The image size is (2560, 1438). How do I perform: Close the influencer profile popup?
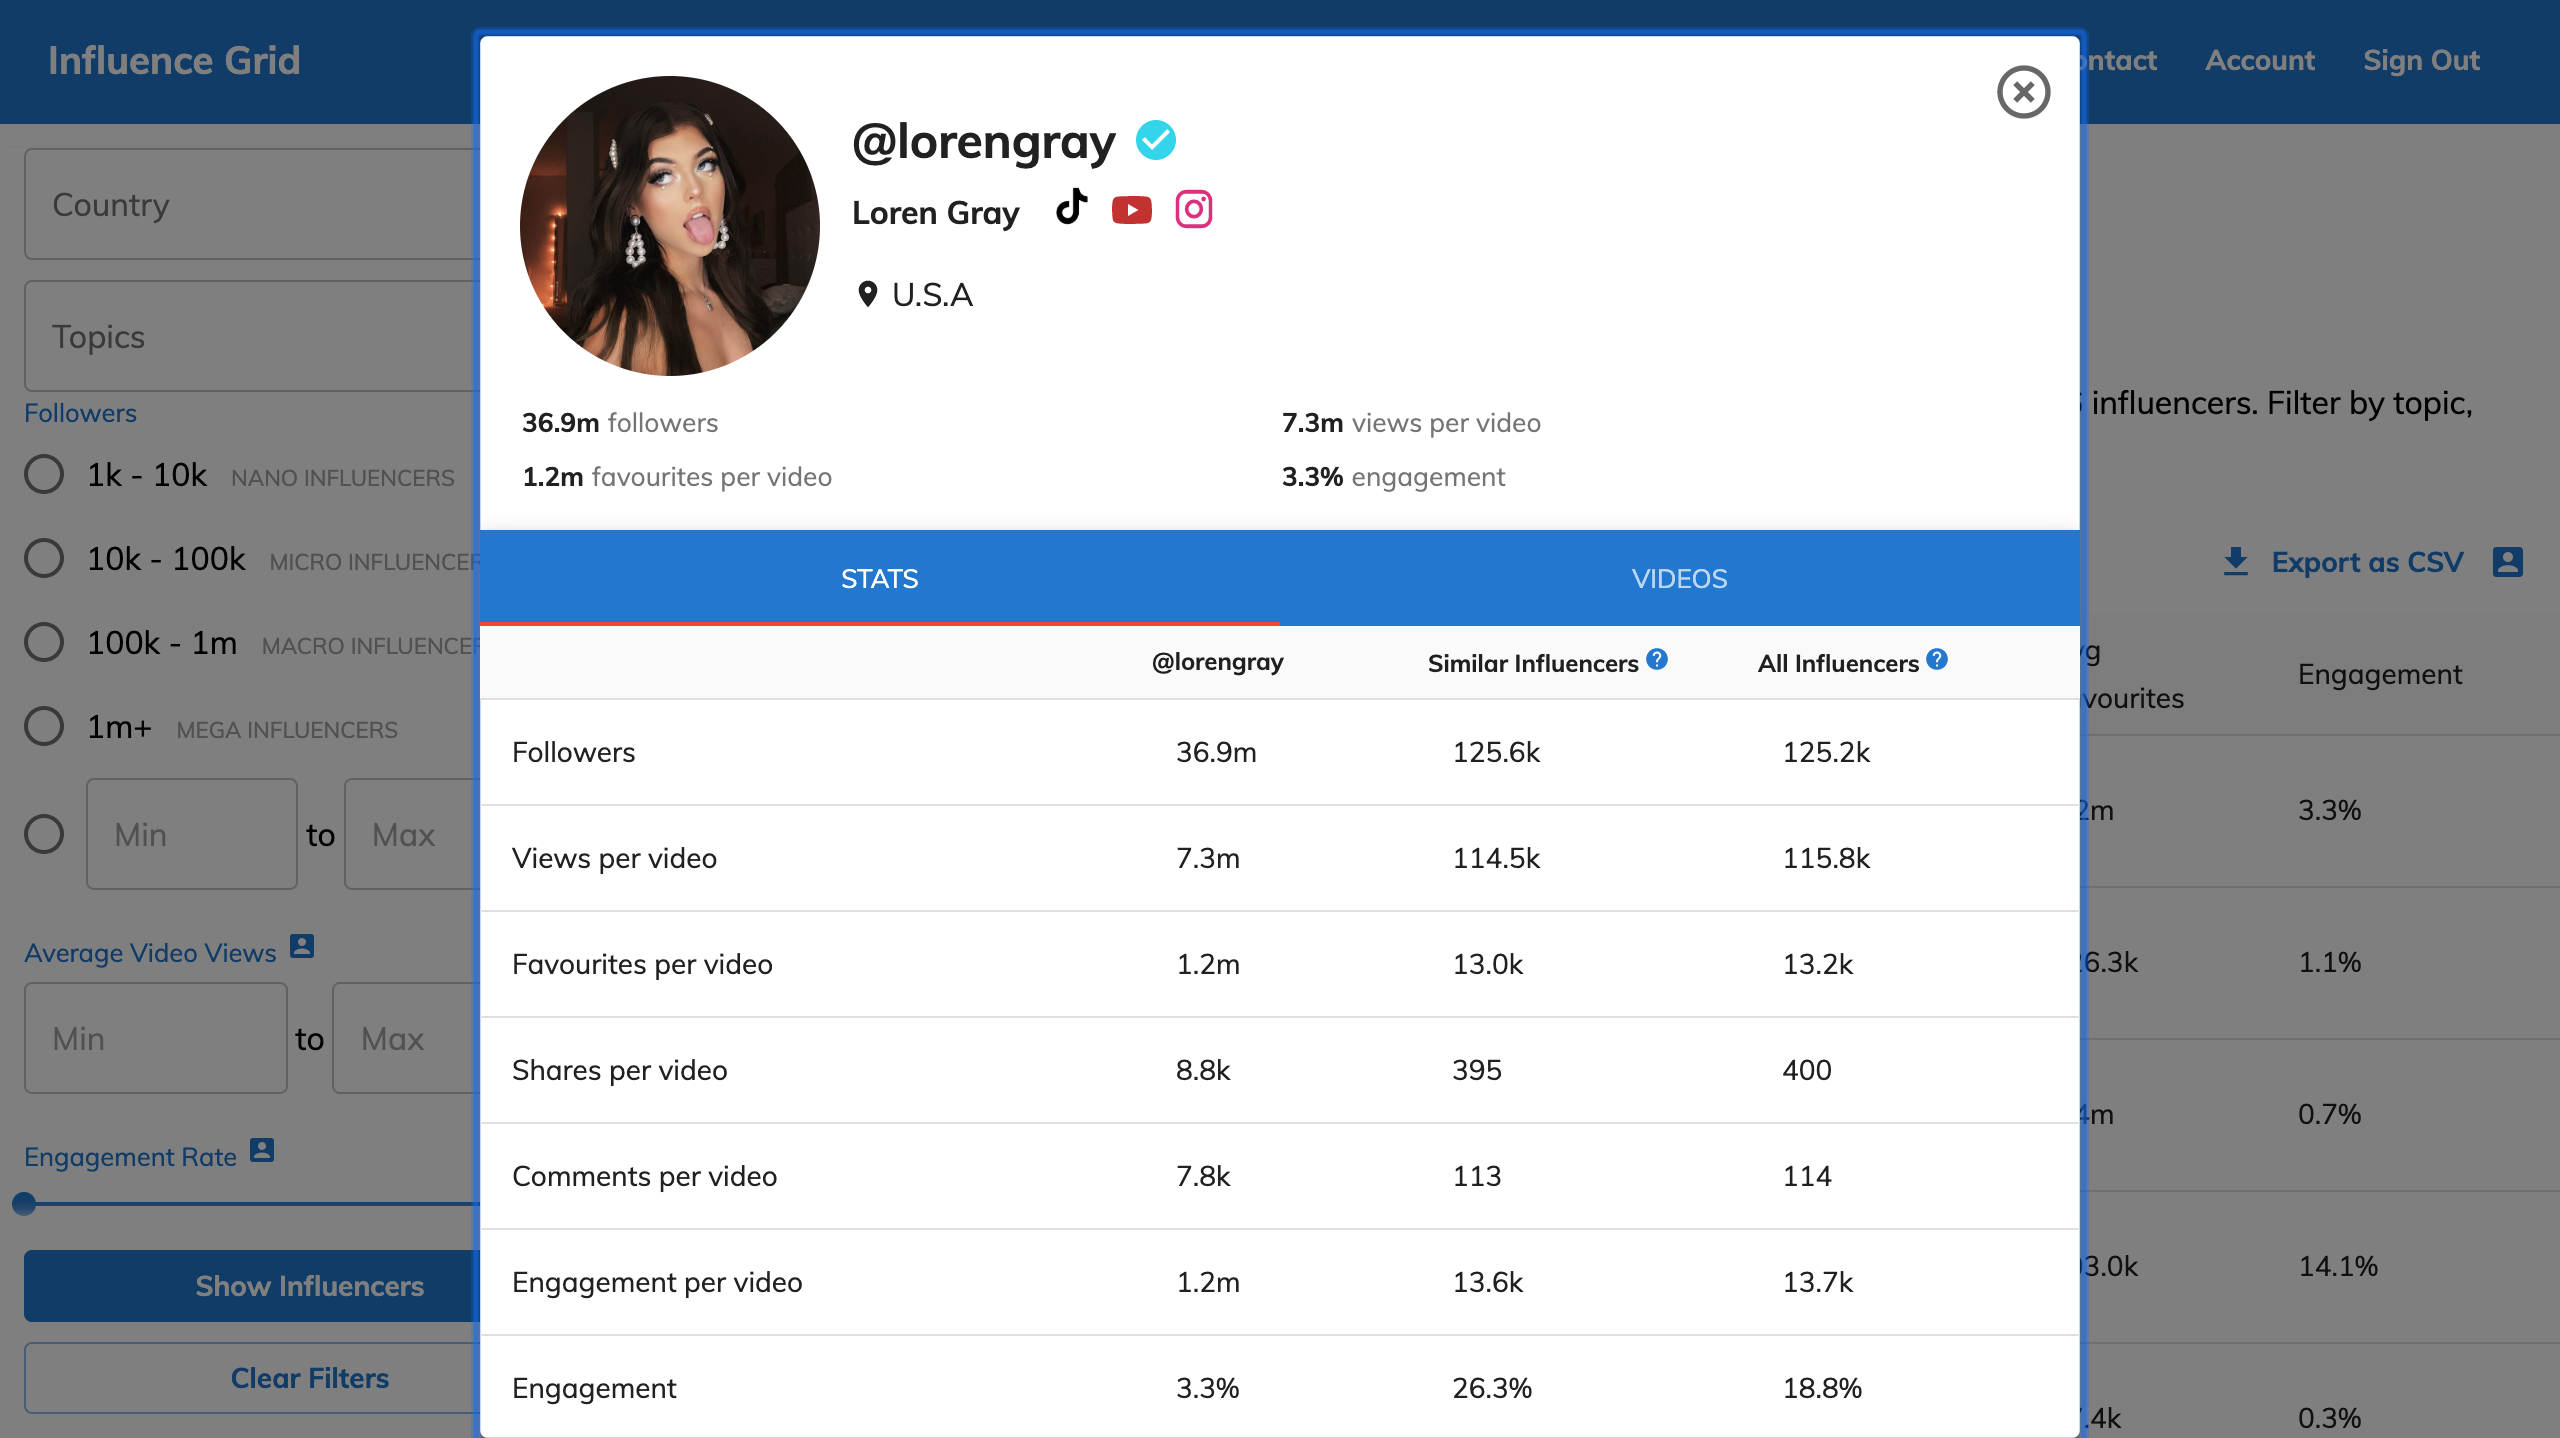pos(2023,92)
